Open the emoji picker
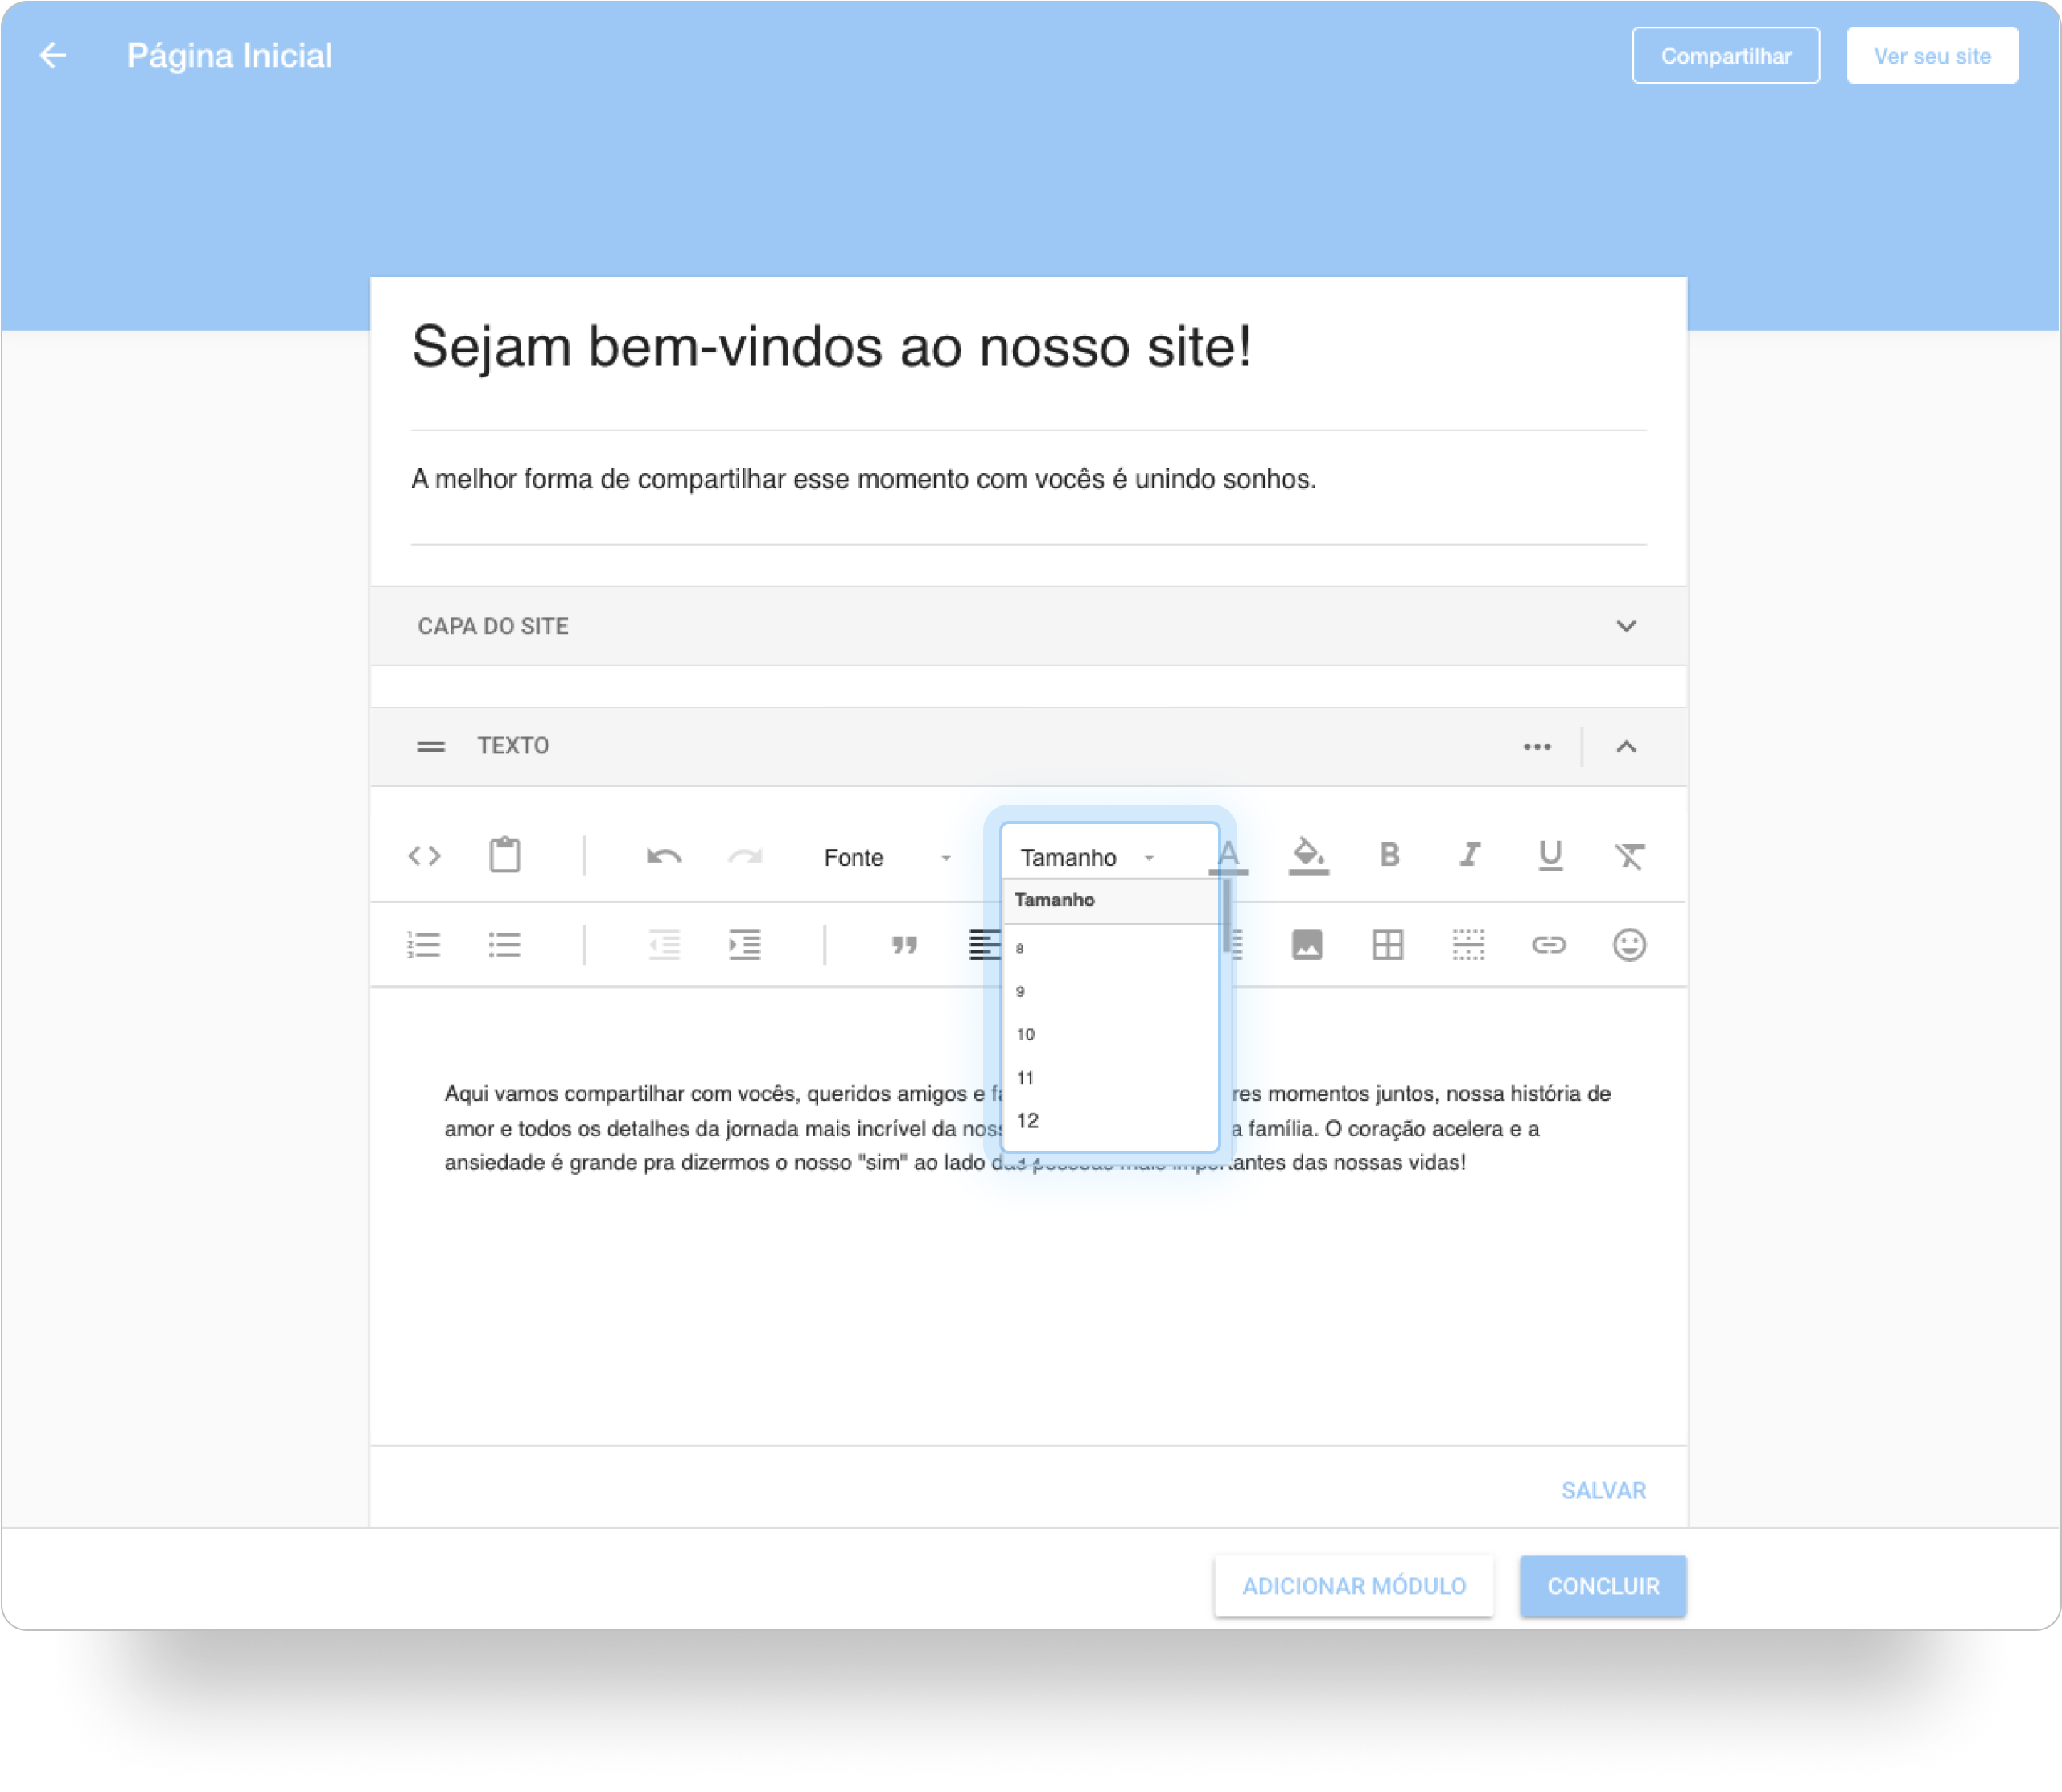The height and width of the screenshot is (1792, 2062). (1629, 945)
